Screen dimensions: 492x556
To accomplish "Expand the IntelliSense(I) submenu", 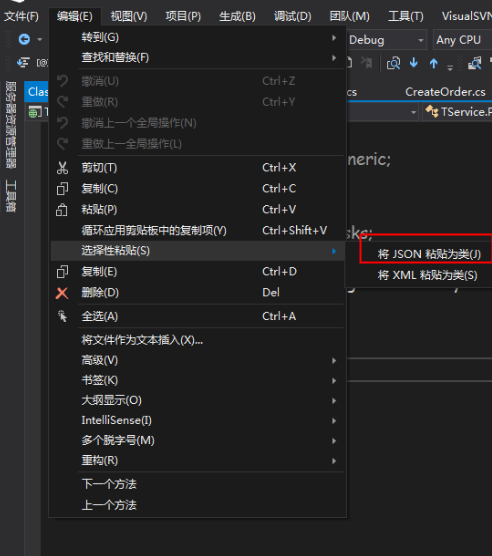I will [197, 421].
